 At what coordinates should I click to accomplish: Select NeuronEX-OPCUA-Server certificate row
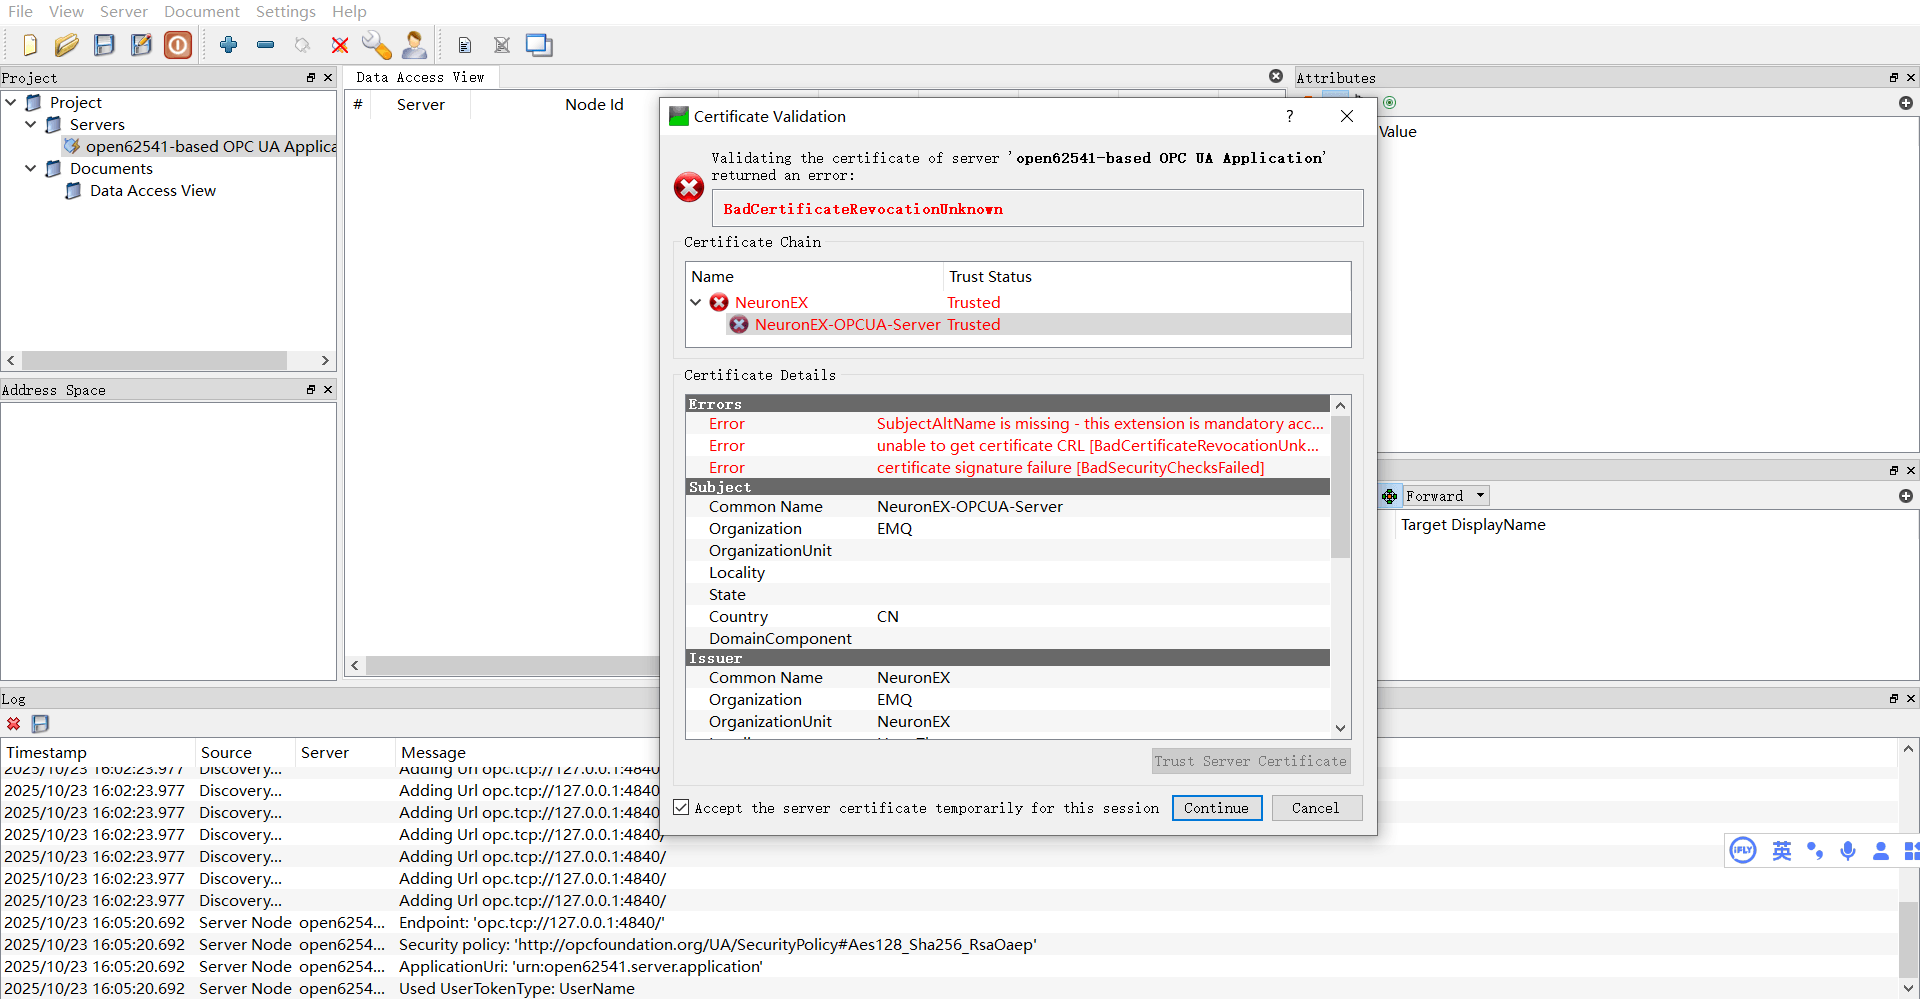847,324
